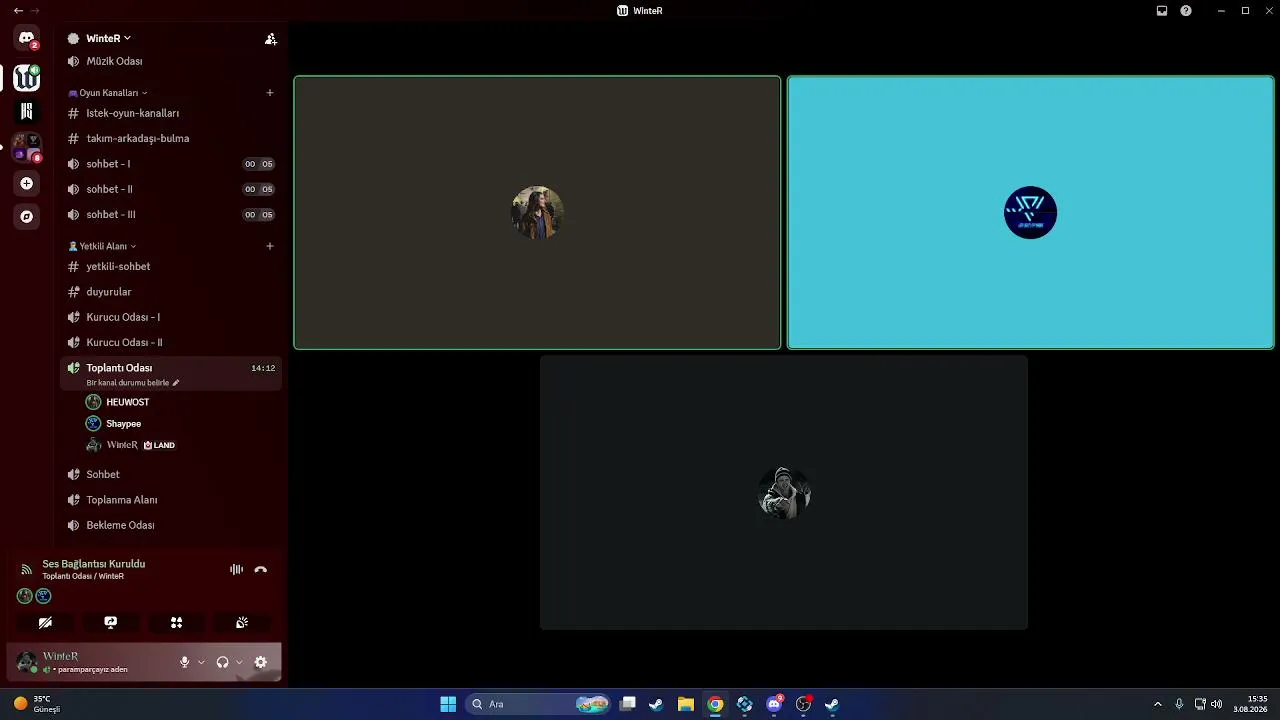1280x720 pixels.
Task: Open the takım-arkadaşı-bulma text channel
Action: [170, 138]
